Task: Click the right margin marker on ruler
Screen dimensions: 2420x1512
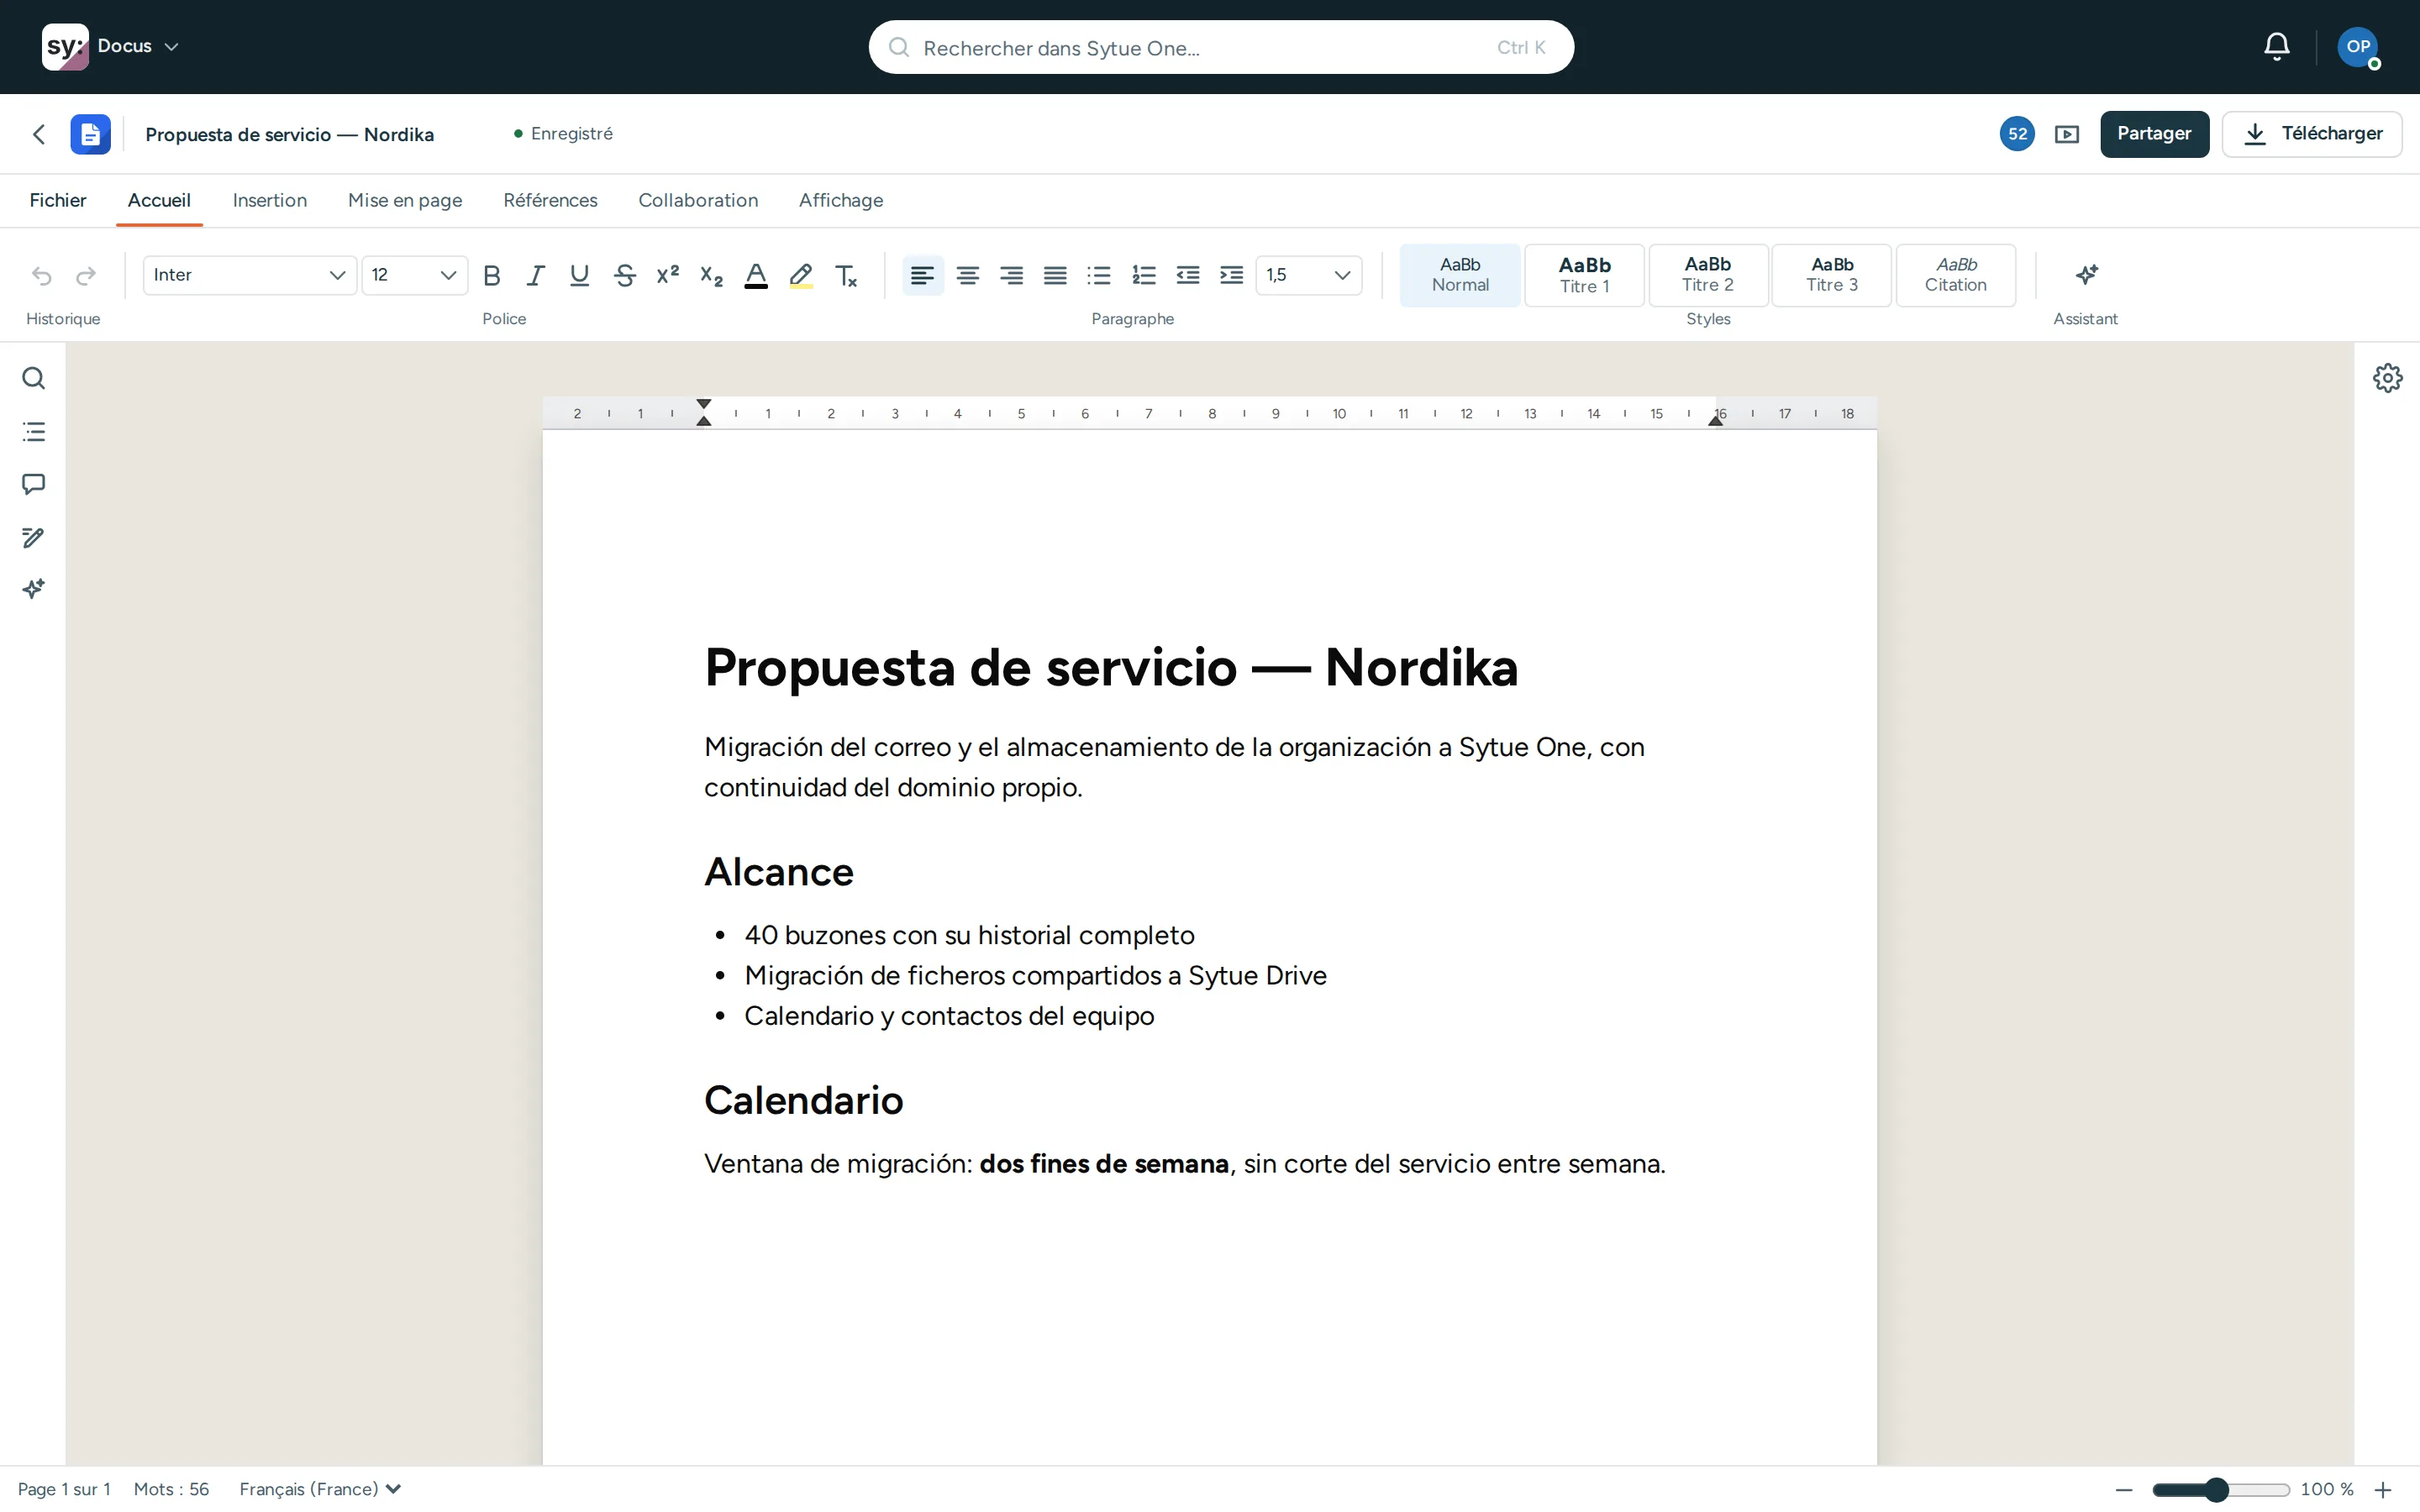Action: [x=1716, y=420]
